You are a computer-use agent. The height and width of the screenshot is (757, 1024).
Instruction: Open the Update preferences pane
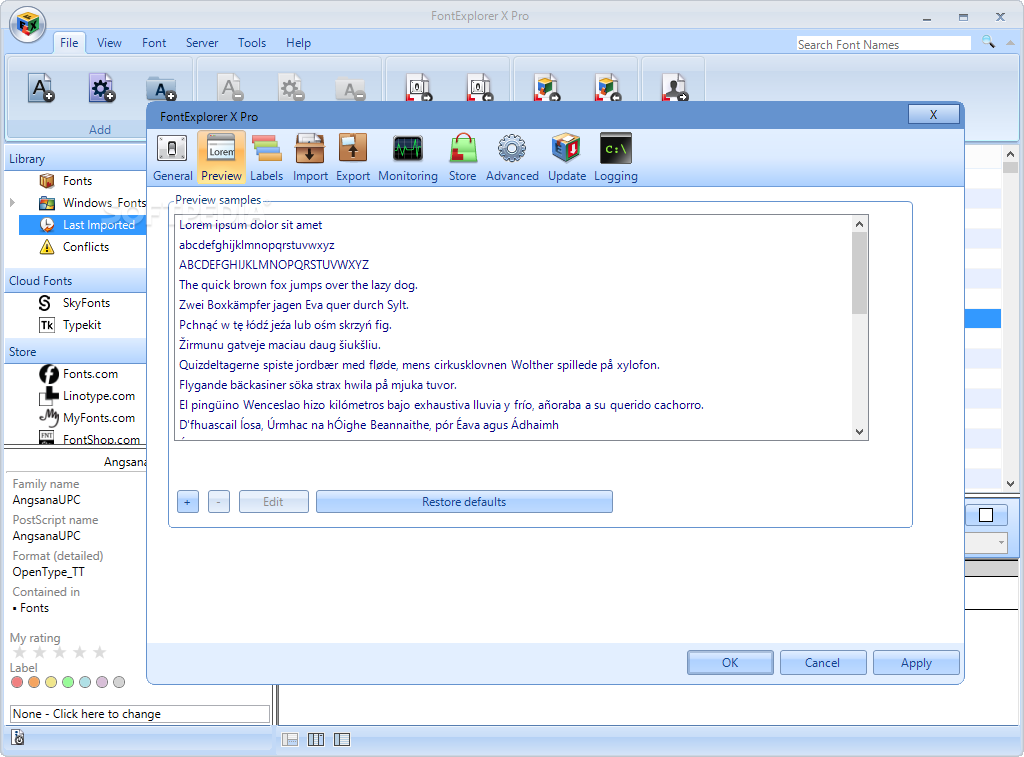(566, 157)
